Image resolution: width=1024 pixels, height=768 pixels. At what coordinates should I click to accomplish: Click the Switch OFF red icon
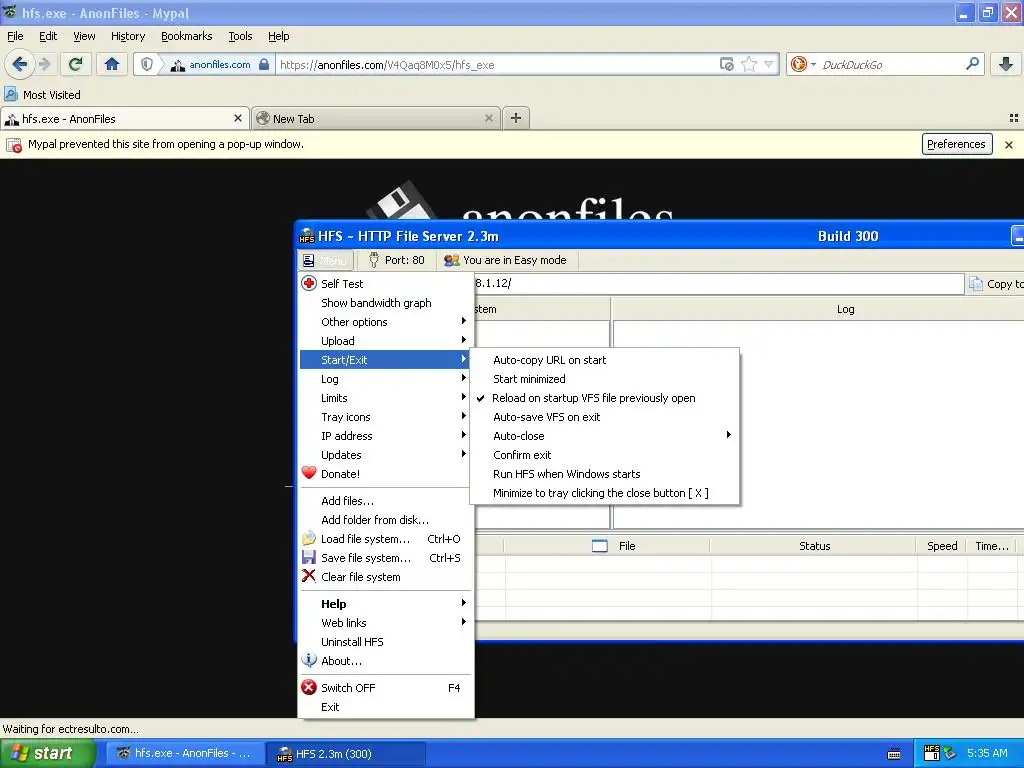[309, 687]
